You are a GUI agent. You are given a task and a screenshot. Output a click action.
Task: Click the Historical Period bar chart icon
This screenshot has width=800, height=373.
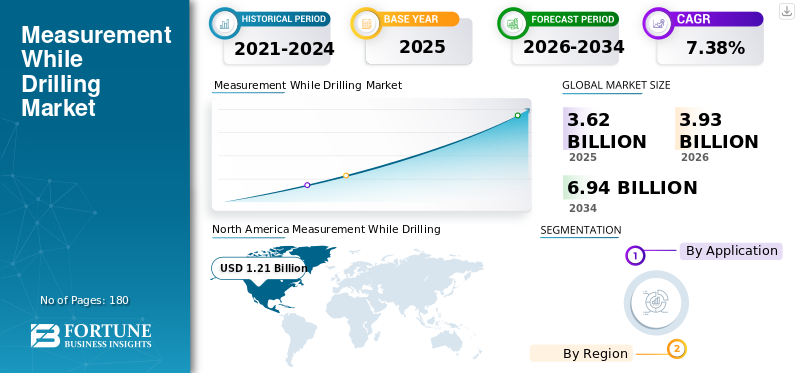(224, 23)
